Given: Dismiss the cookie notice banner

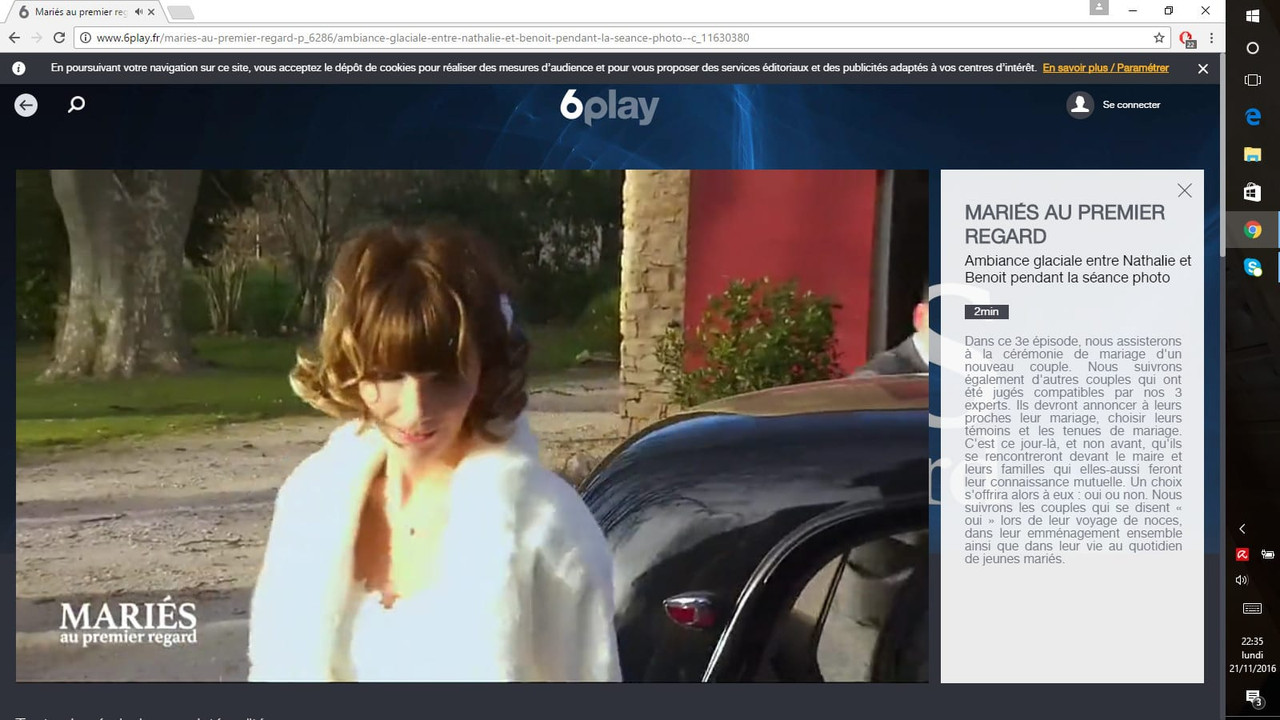Looking at the screenshot, I should [x=1203, y=69].
